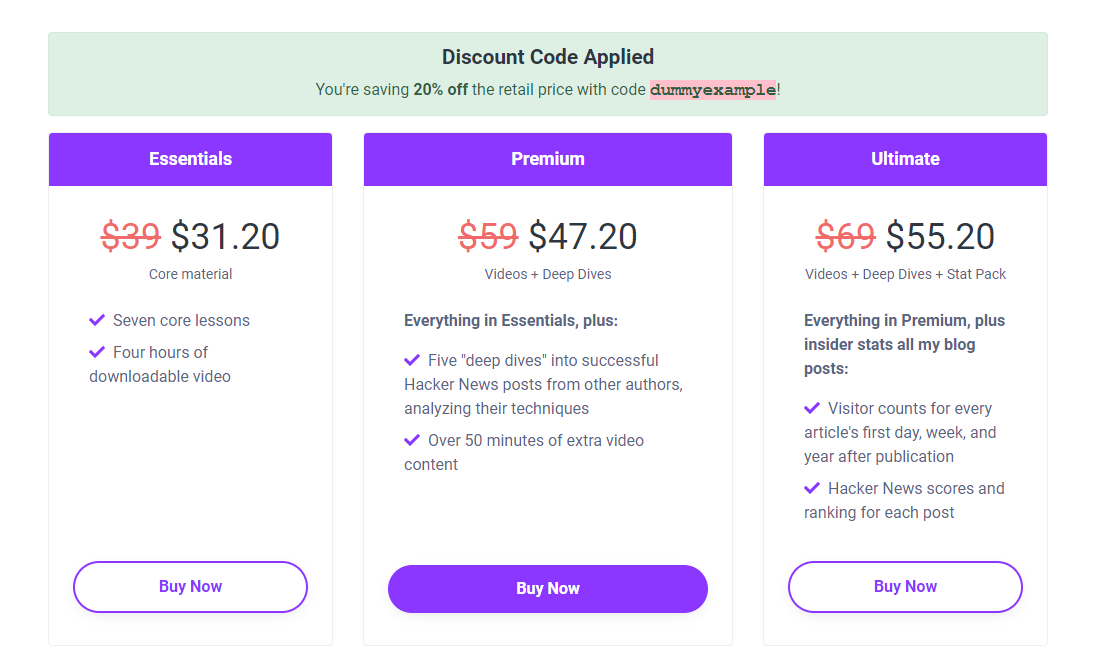Click checkmark beside Hacker News scores item
Image resolution: width=1114 pixels, height=671 pixels.
(812, 488)
